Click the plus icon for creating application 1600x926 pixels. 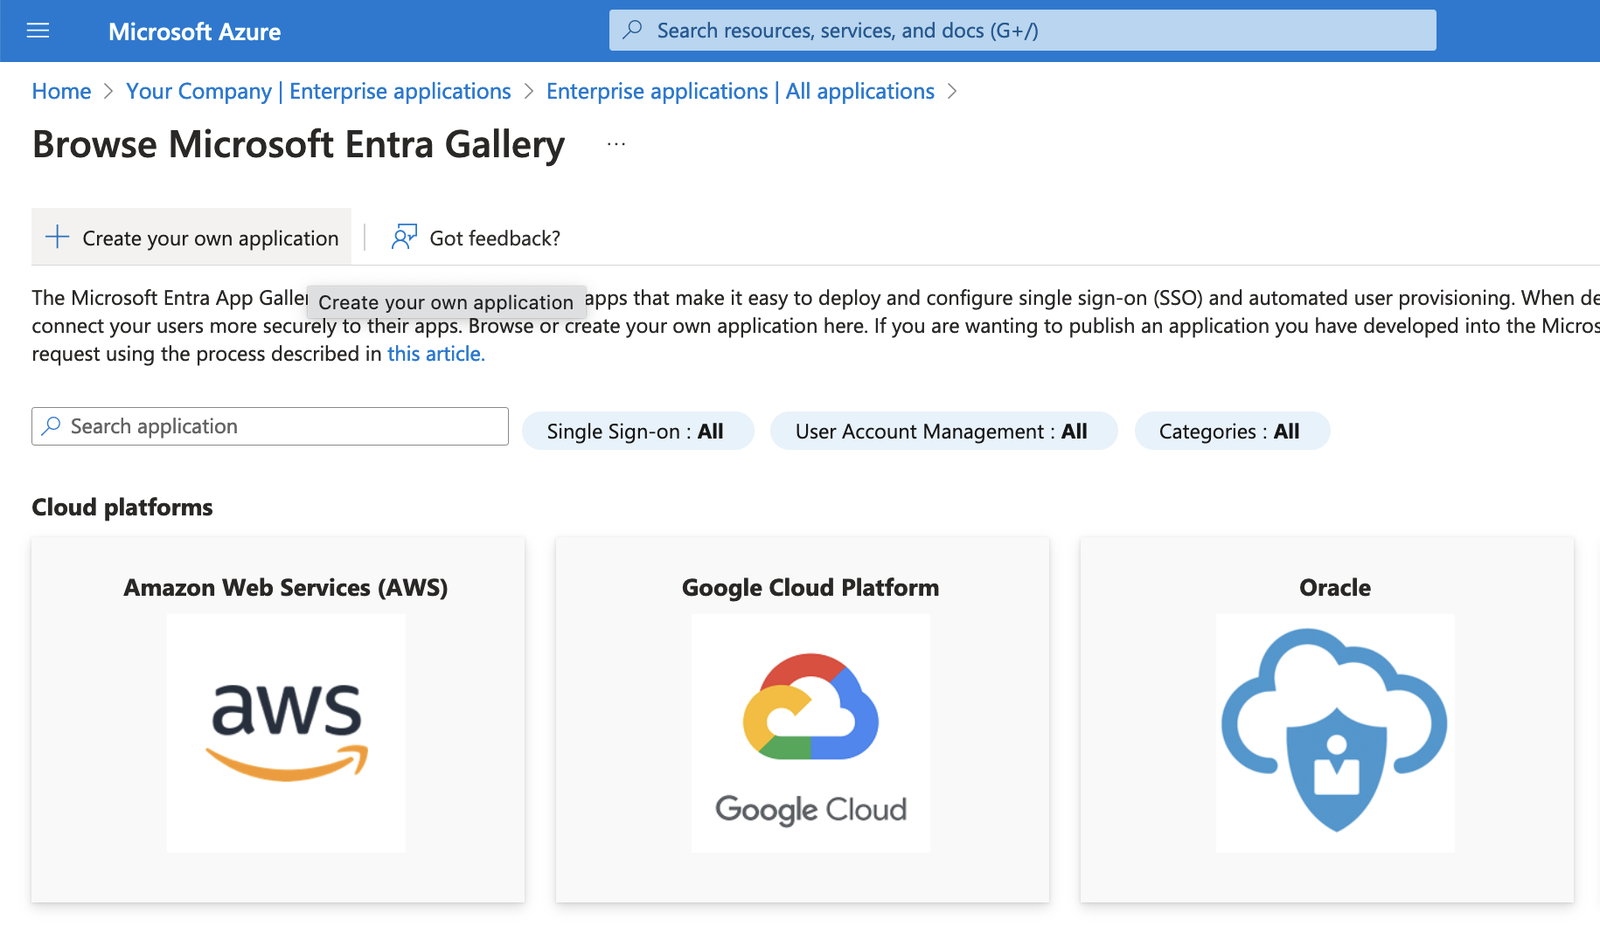coord(58,237)
